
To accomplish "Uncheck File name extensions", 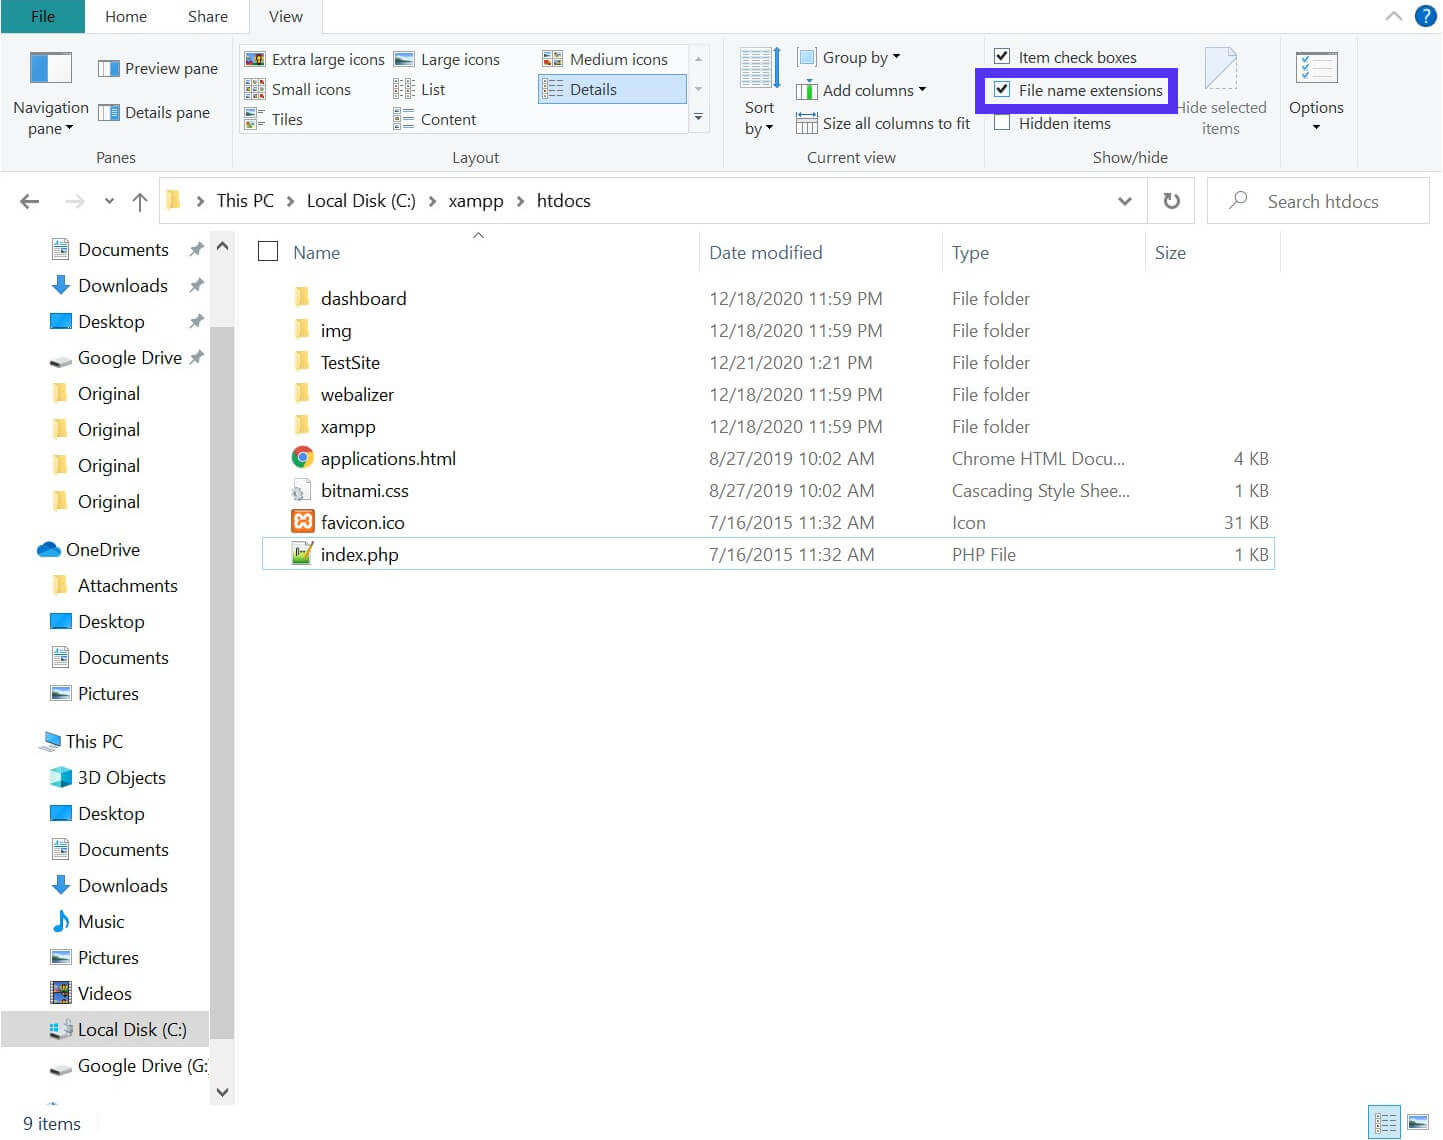I will click(1002, 90).
